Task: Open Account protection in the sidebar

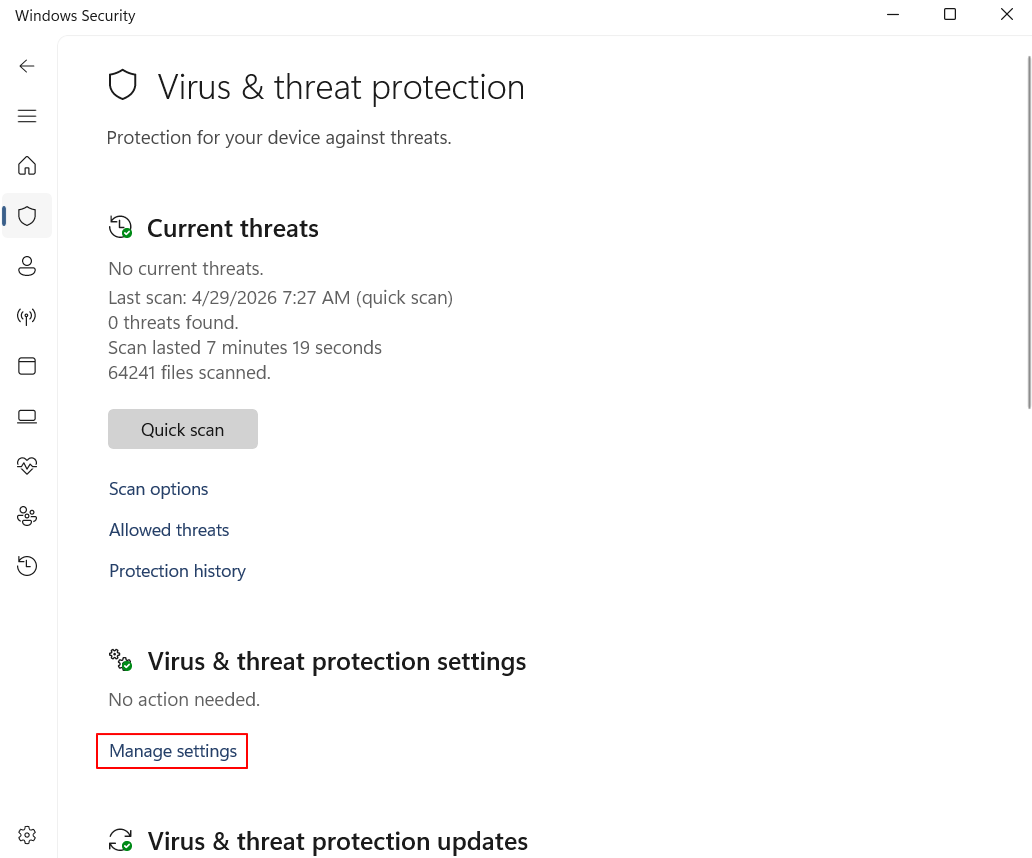Action: [27, 266]
